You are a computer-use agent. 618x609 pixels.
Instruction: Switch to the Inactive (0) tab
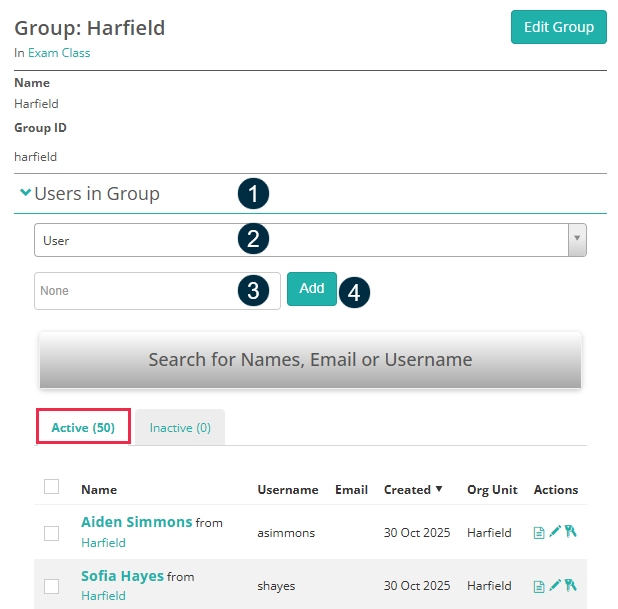point(180,428)
